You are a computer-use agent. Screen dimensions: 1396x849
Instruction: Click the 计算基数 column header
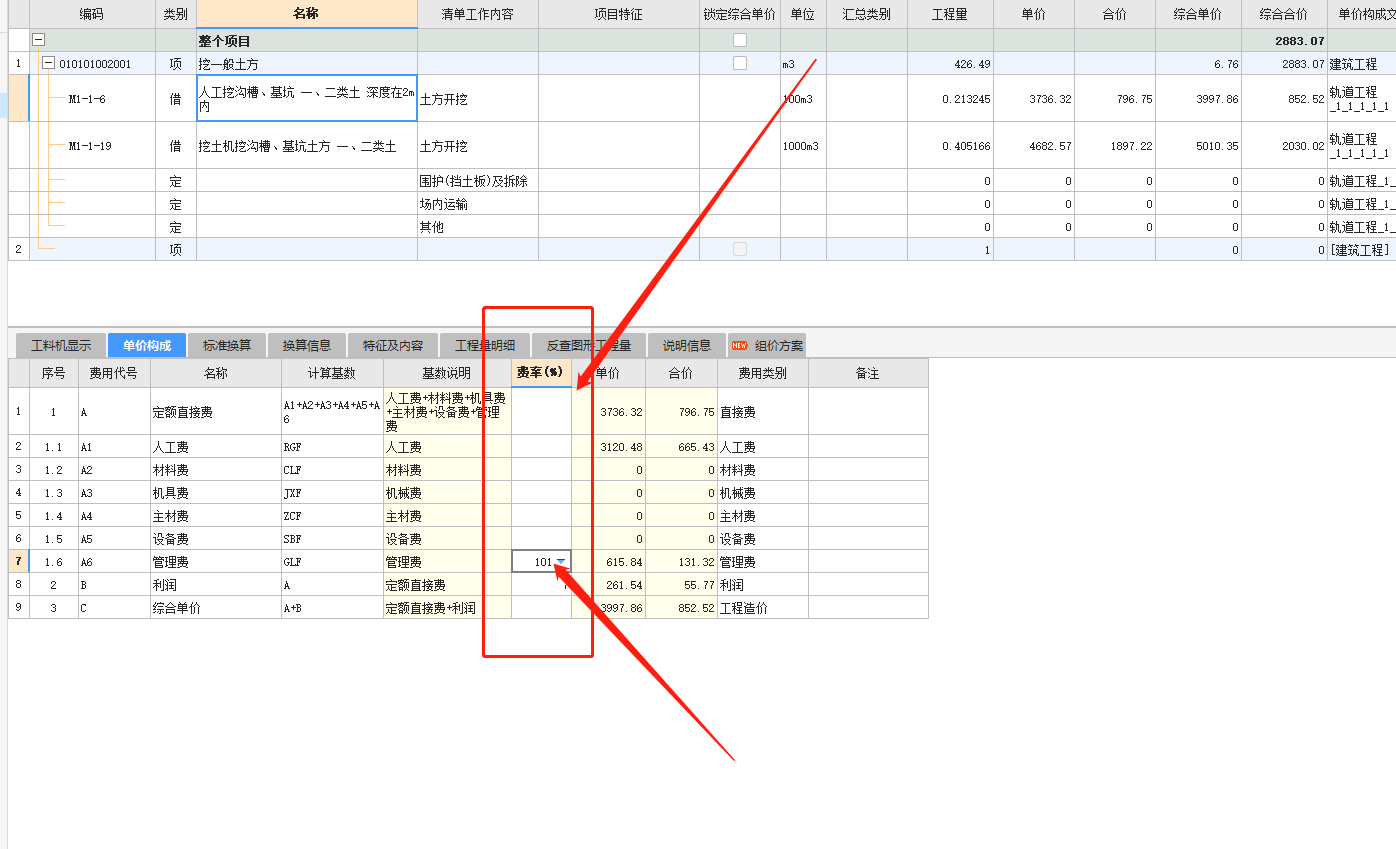click(x=332, y=373)
